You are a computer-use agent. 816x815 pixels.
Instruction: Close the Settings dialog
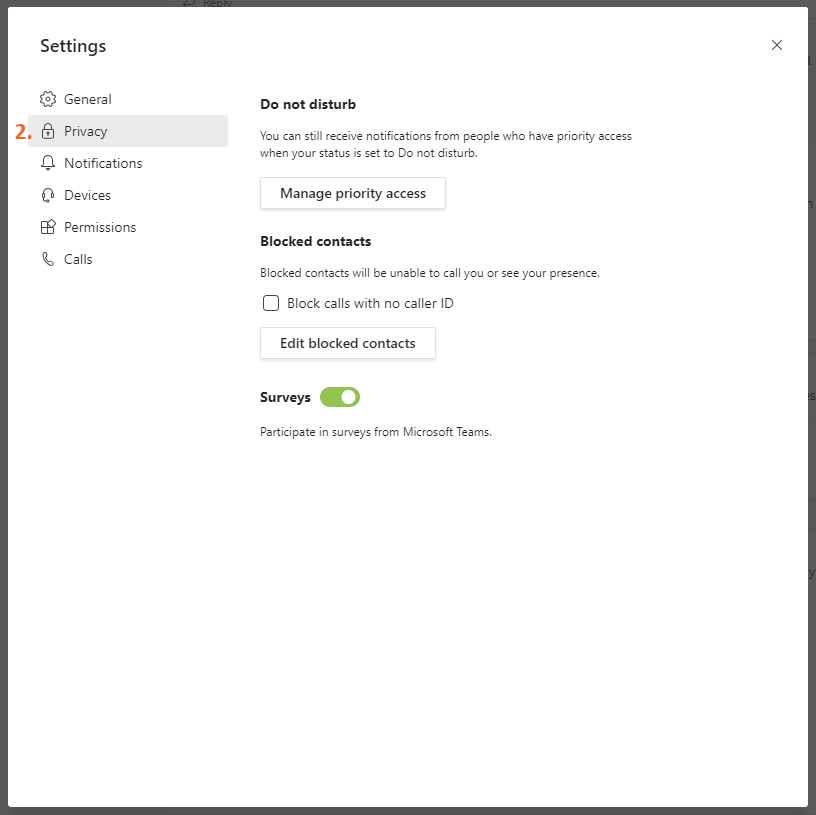click(777, 45)
